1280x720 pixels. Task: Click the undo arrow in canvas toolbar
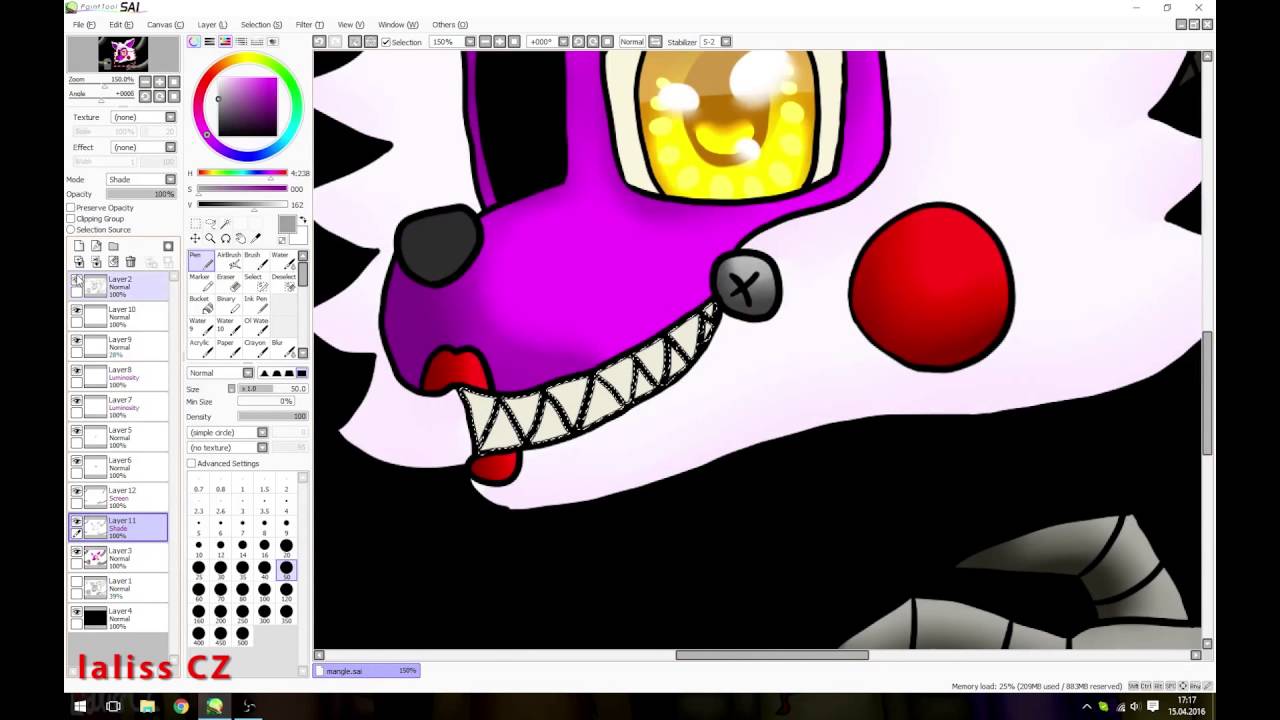(x=319, y=42)
